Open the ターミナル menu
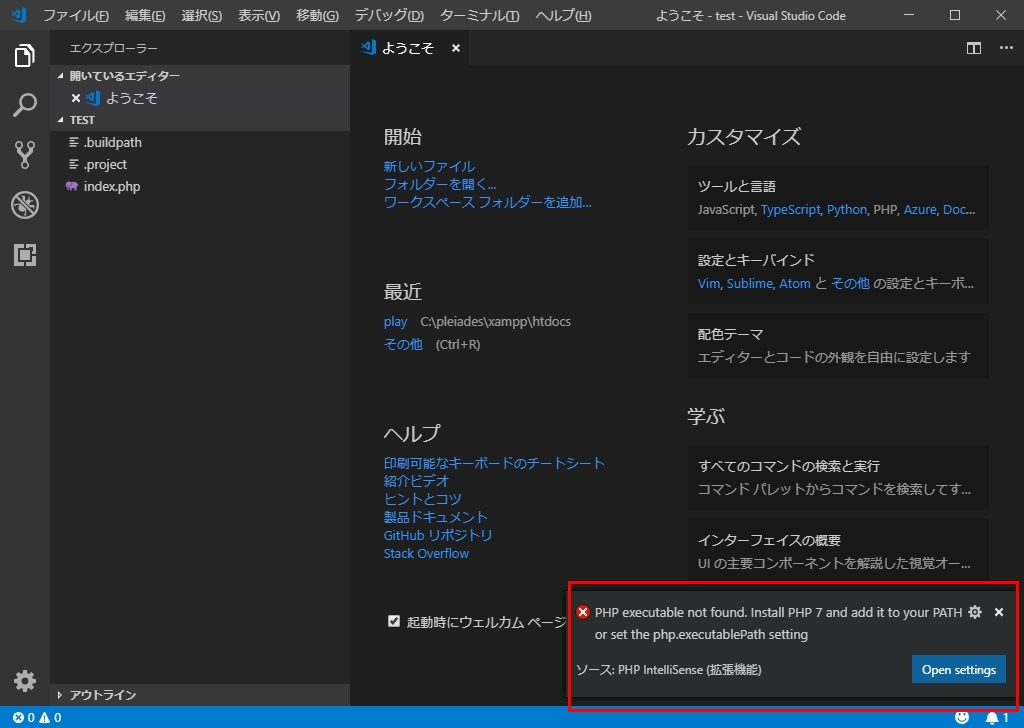 [480, 15]
